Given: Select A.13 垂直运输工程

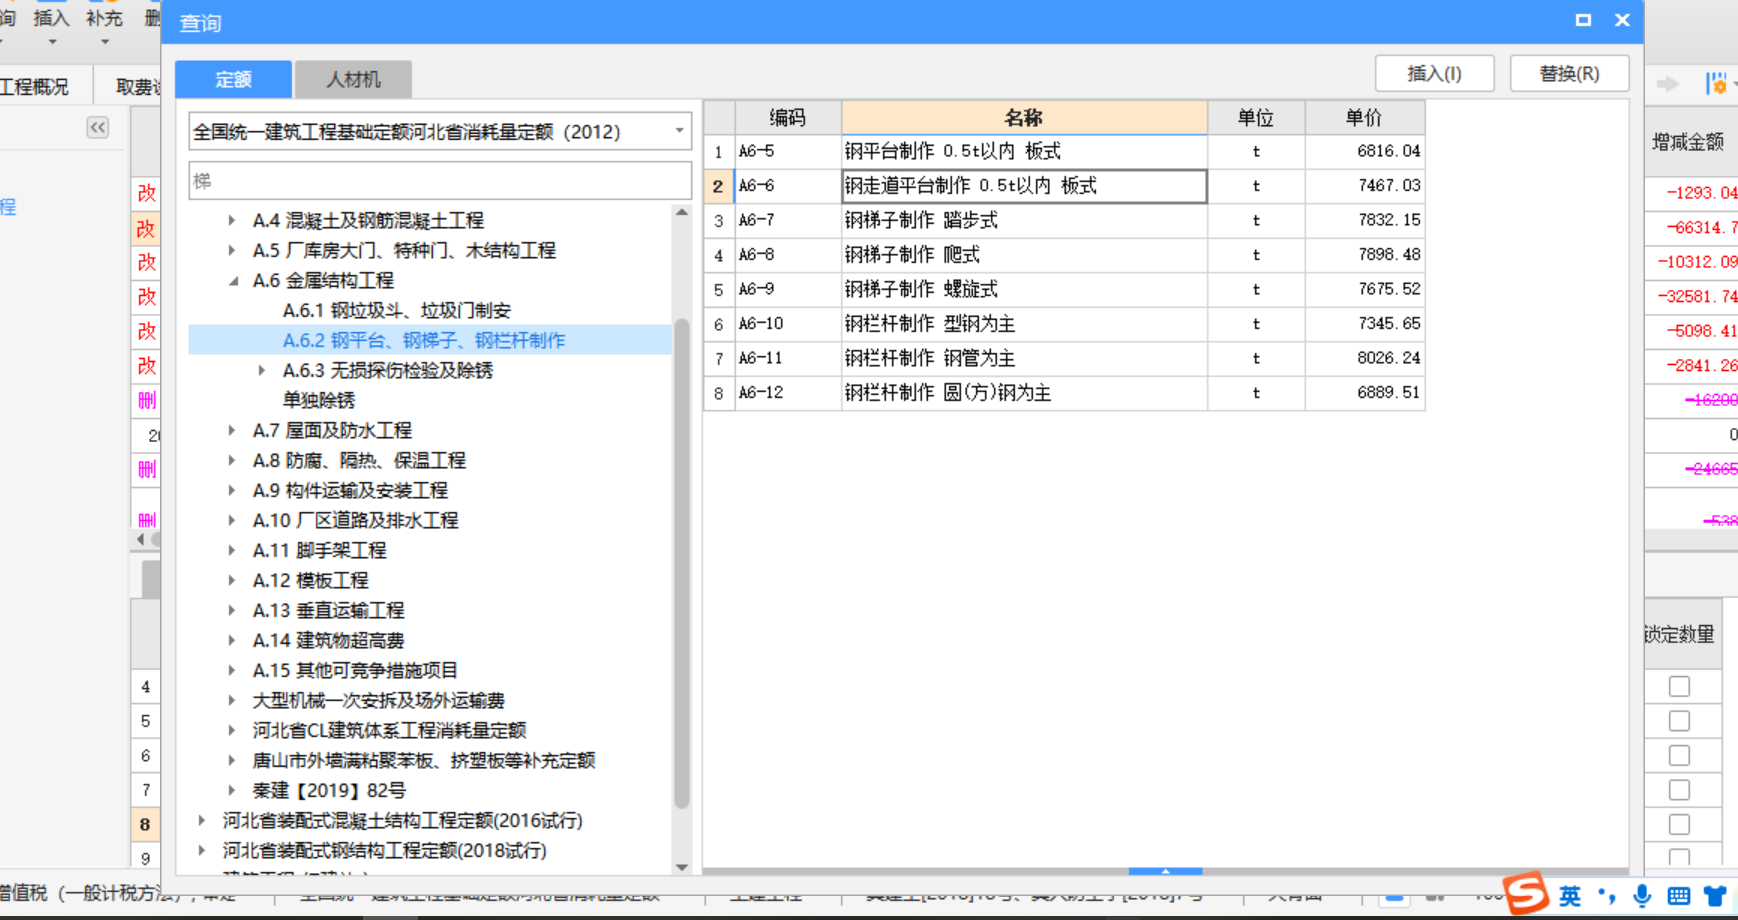Looking at the screenshot, I should point(328,610).
